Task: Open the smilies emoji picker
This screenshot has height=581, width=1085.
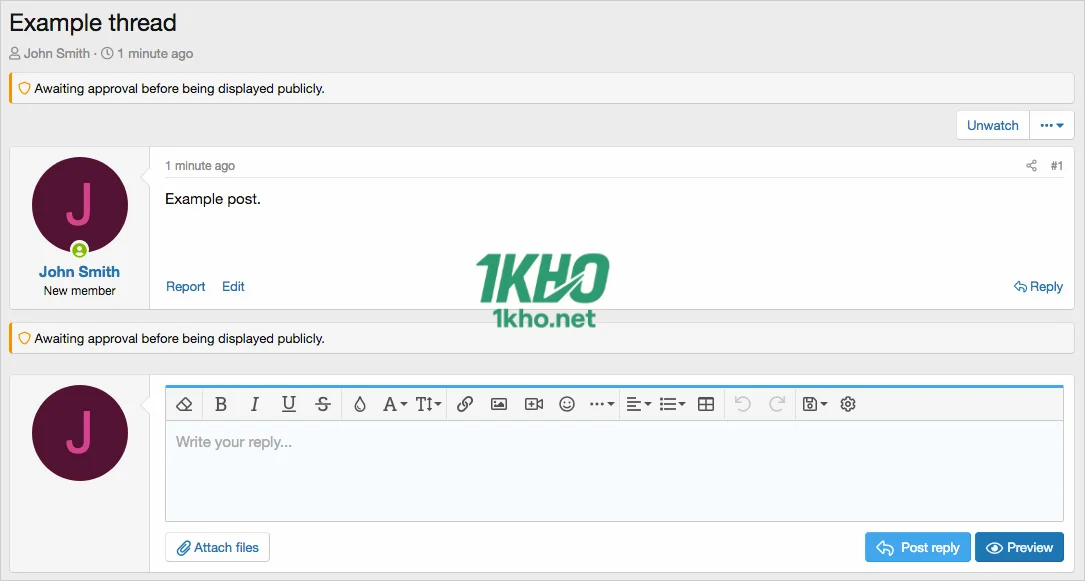Action: click(x=567, y=404)
